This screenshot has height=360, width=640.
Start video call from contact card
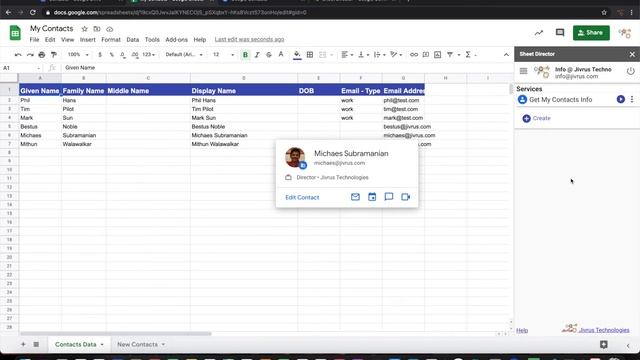click(x=405, y=197)
